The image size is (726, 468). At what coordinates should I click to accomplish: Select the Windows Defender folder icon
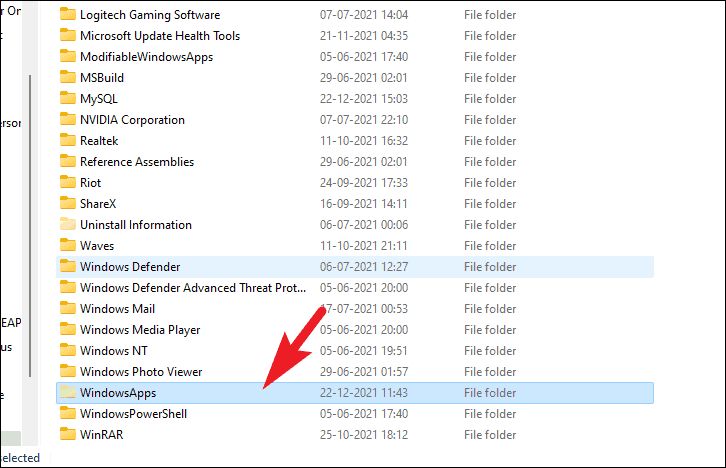68,266
